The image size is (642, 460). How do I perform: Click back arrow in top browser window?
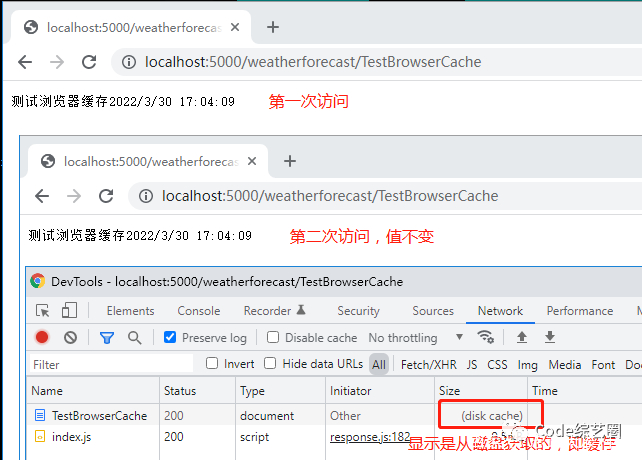25,62
